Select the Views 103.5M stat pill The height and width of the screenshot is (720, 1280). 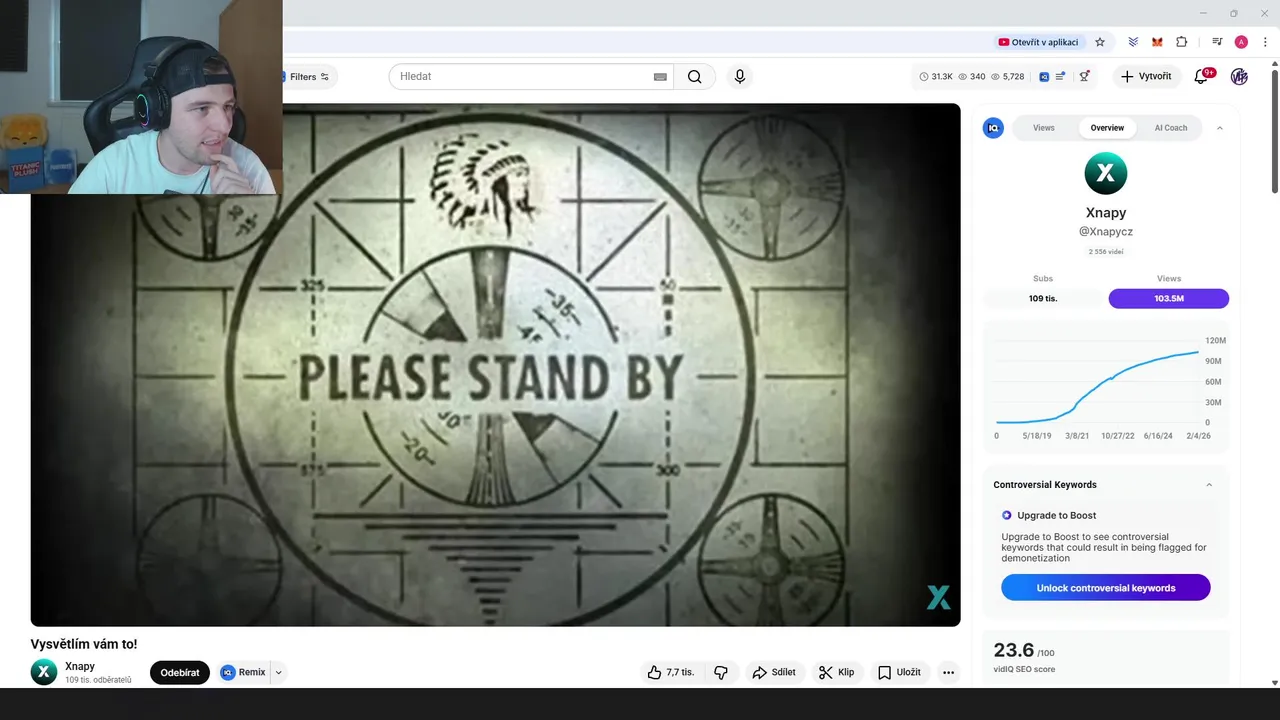tap(1168, 298)
